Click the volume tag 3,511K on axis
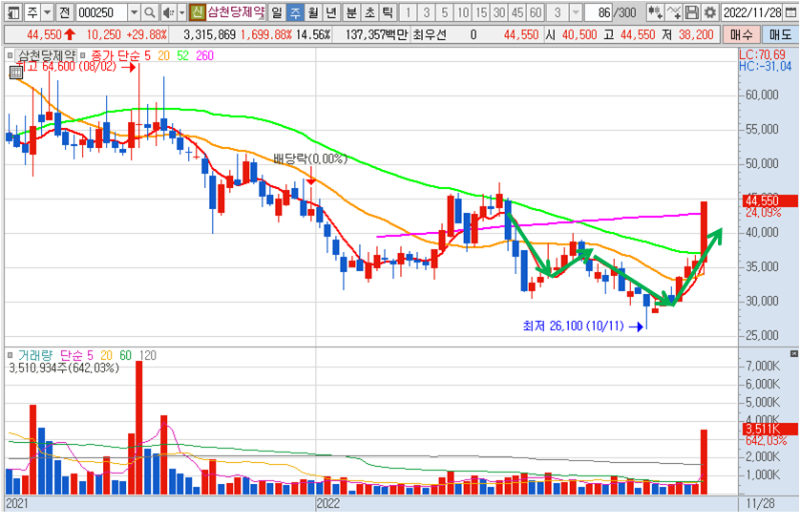The width and height of the screenshot is (800, 512). [768, 429]
